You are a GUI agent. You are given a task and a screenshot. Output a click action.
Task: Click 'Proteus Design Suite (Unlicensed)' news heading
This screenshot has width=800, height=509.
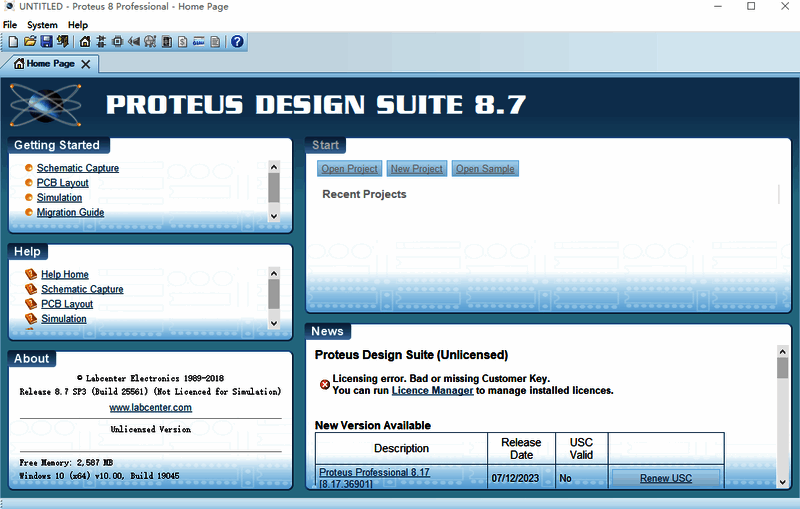411,355
